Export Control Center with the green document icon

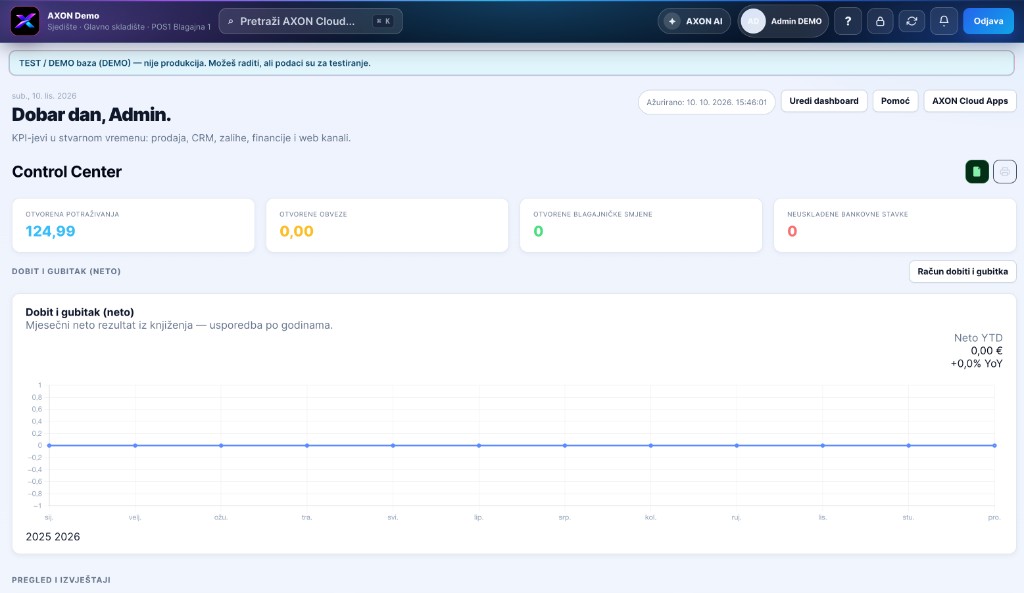[x=977, y=172]
